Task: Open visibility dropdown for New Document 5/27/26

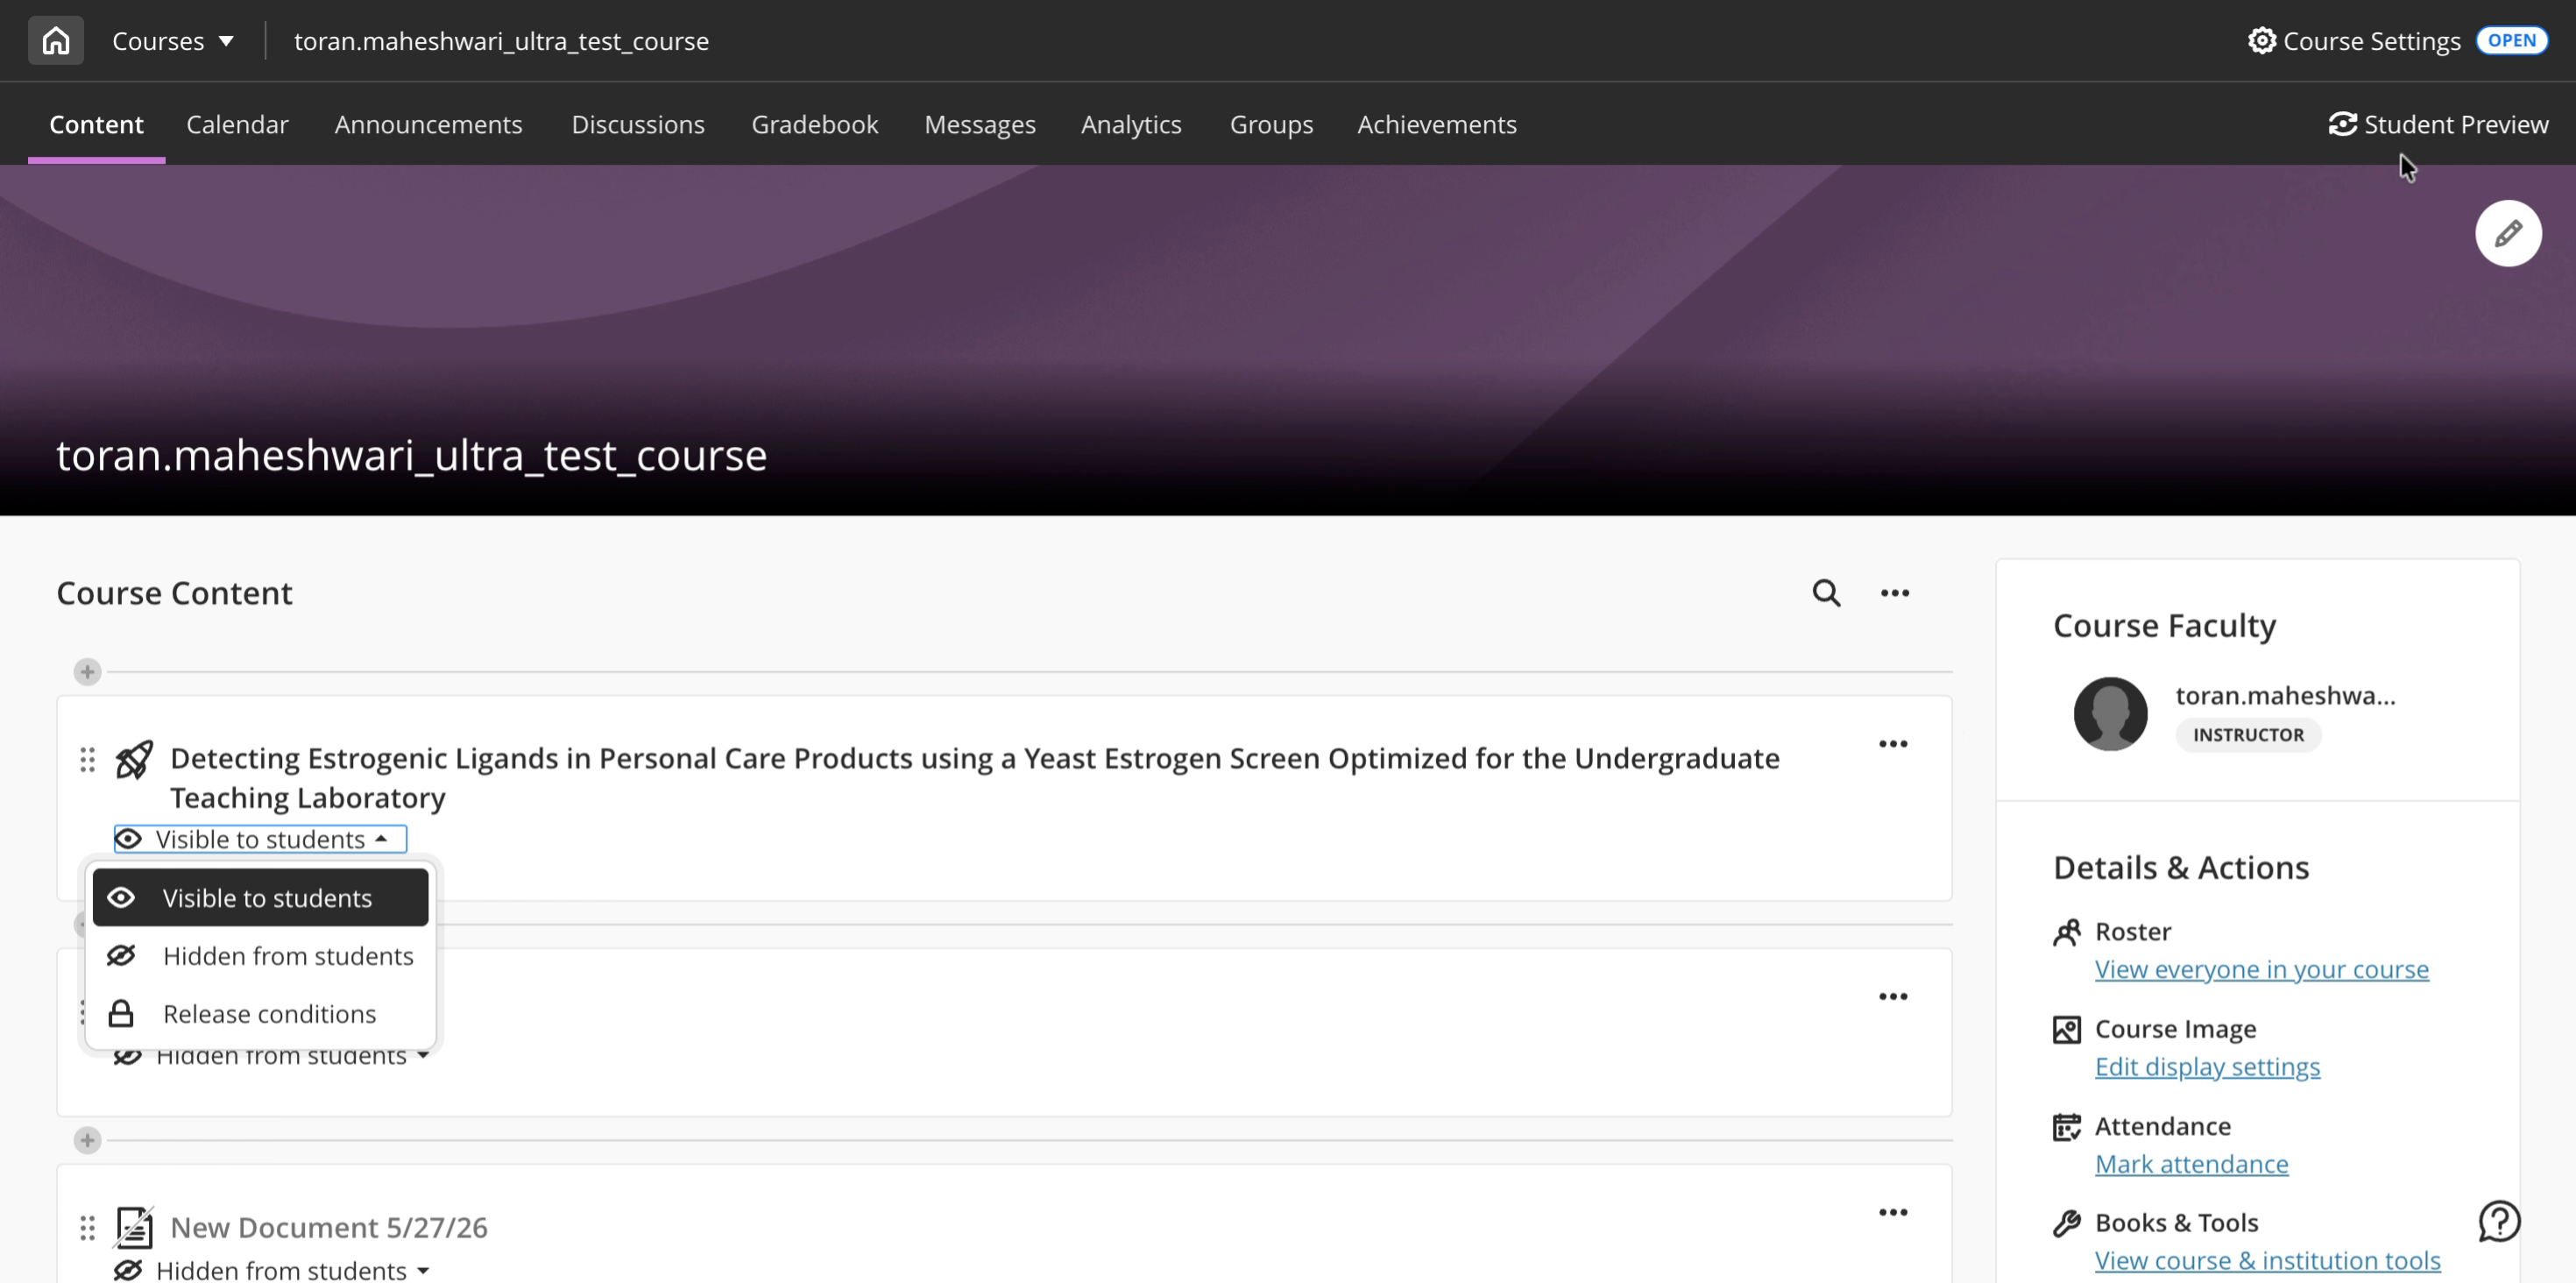Action: (271, 1269)
